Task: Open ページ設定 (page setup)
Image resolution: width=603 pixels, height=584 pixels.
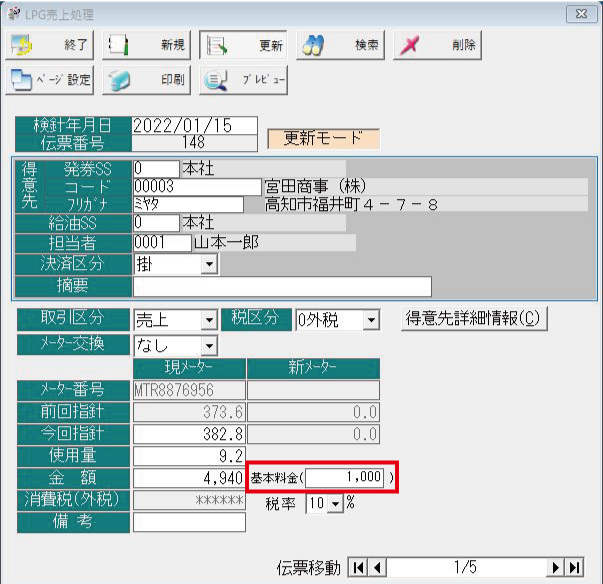Action: pos(50,80)
